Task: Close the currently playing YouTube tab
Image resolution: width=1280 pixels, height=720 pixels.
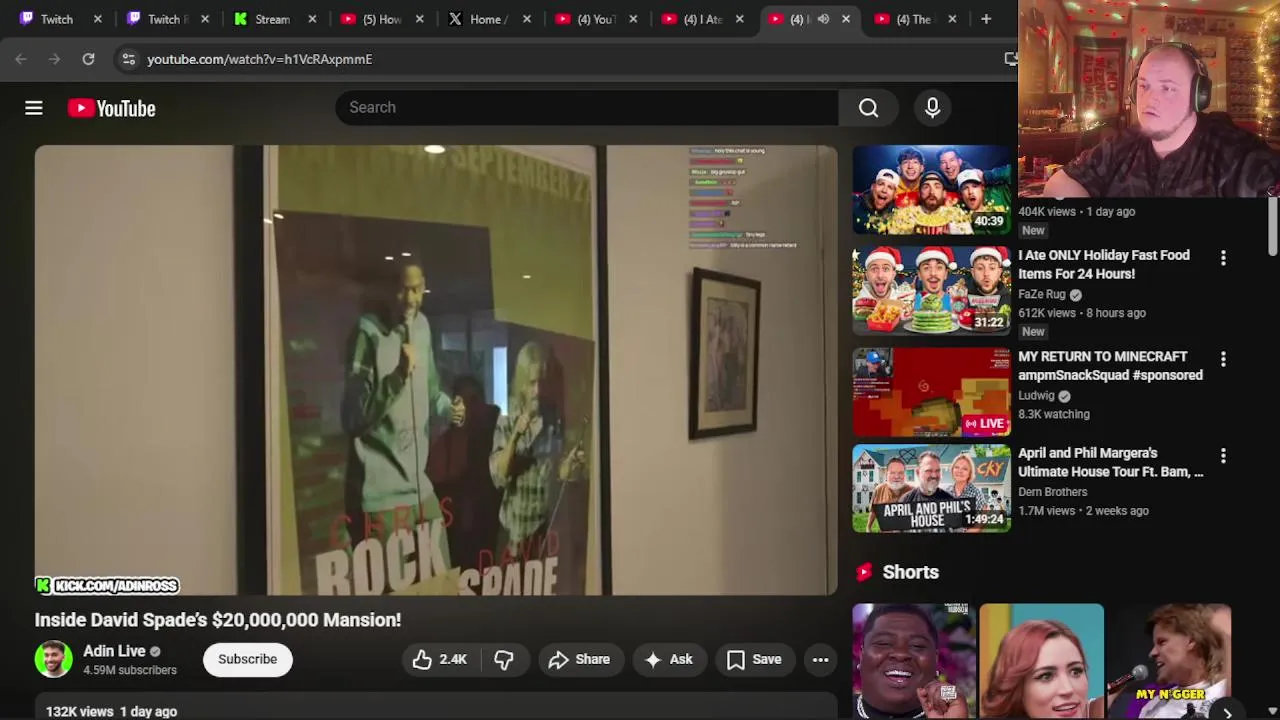Action: click(x=846, y=19)
